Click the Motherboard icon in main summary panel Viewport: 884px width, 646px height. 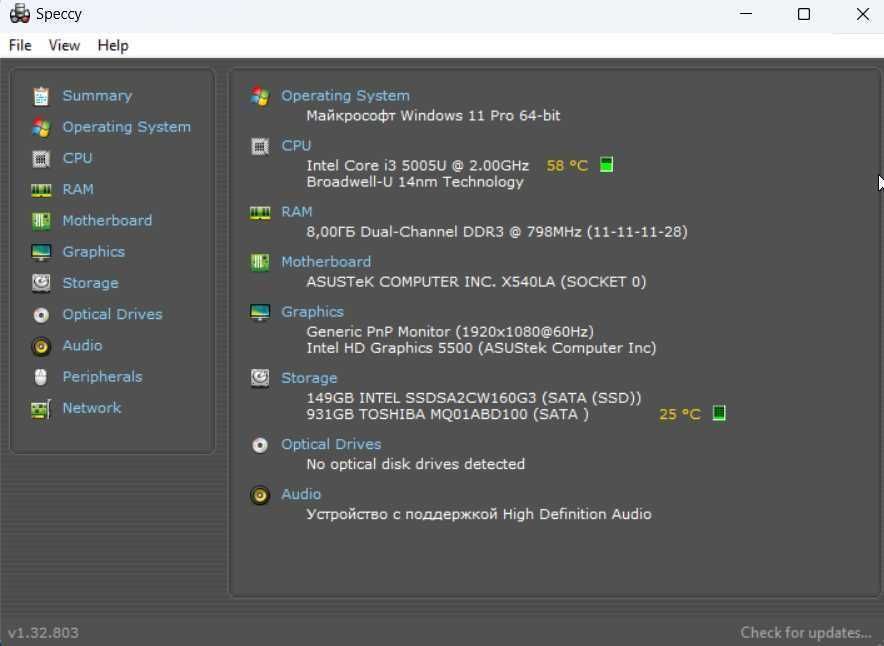(260, 262)
